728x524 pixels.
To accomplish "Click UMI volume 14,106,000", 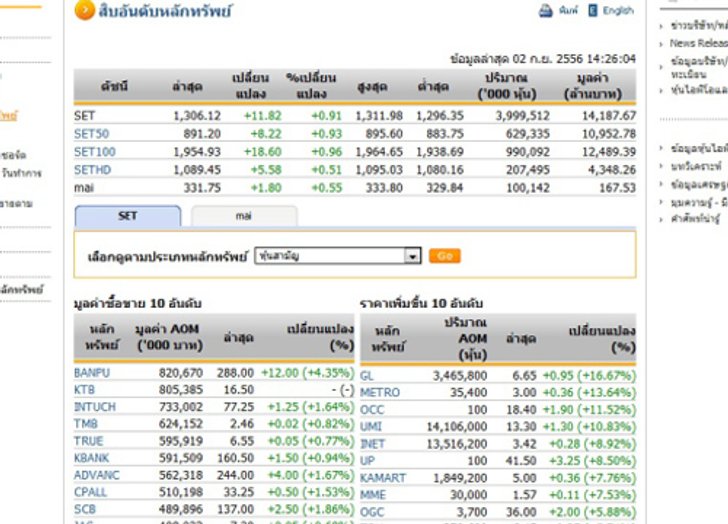I will coord(457,427).
